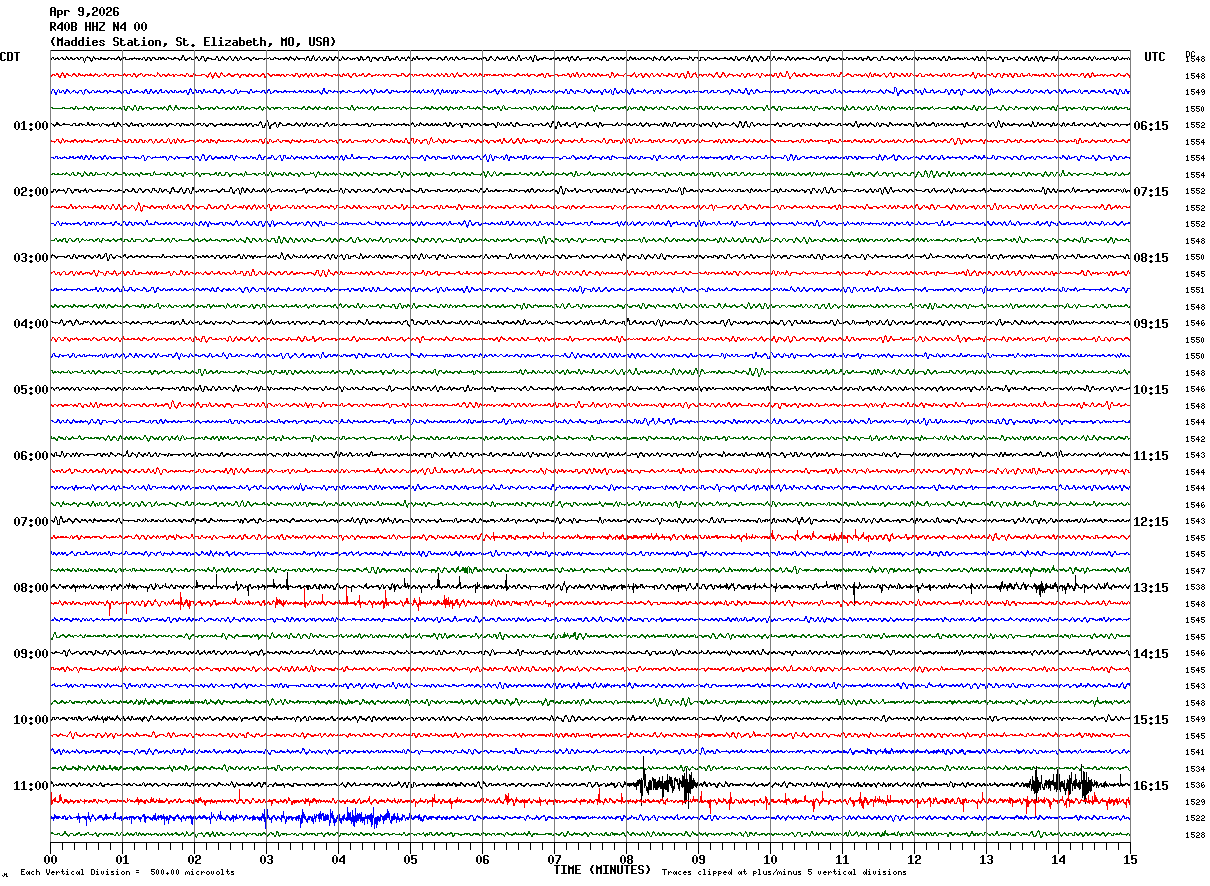Click minute 03 on the time axis
The height and width of the screenshot is (886, 1210).
(x=266, y=859)
